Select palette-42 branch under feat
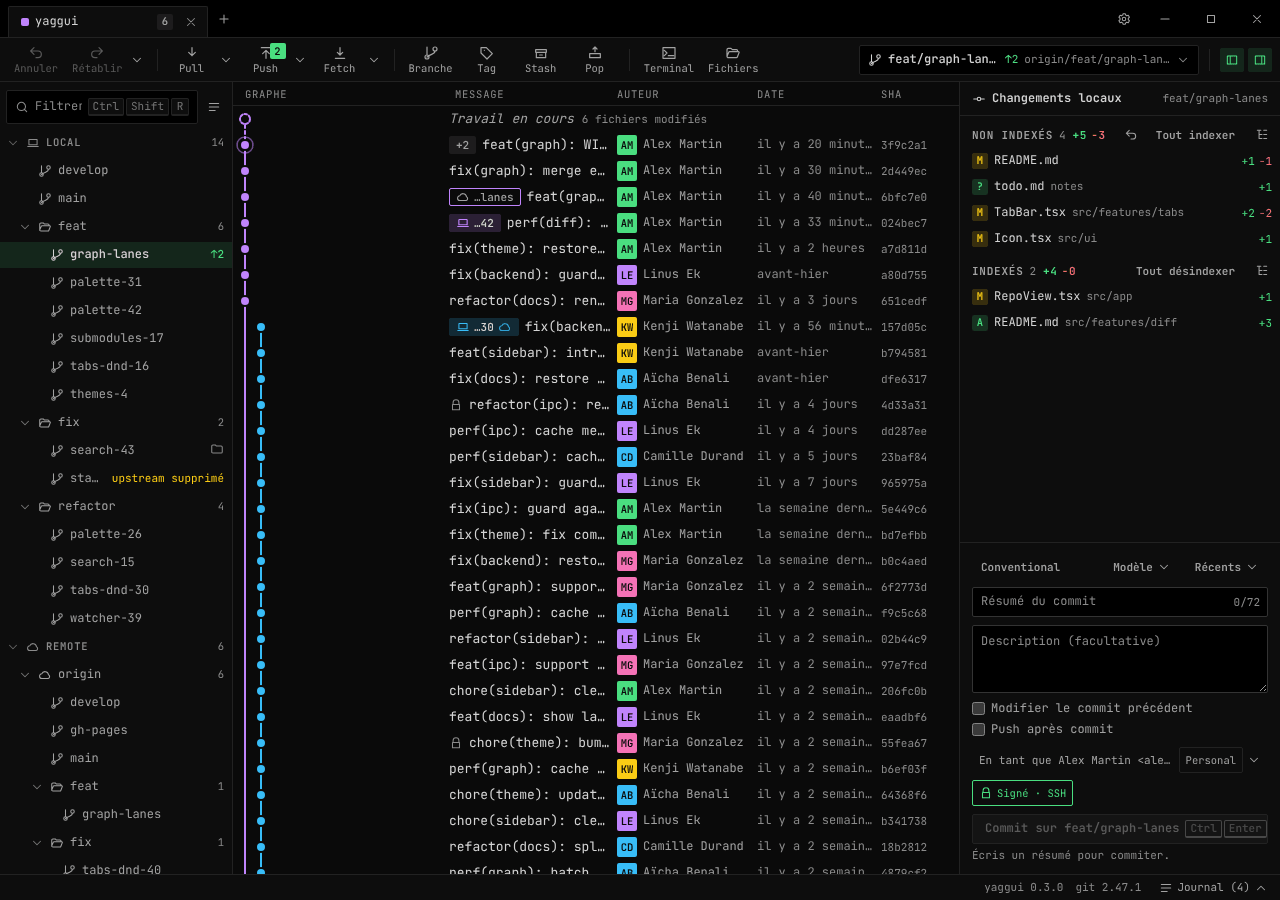This screenshot has width=1280, height=900. (x=116, y=310)
